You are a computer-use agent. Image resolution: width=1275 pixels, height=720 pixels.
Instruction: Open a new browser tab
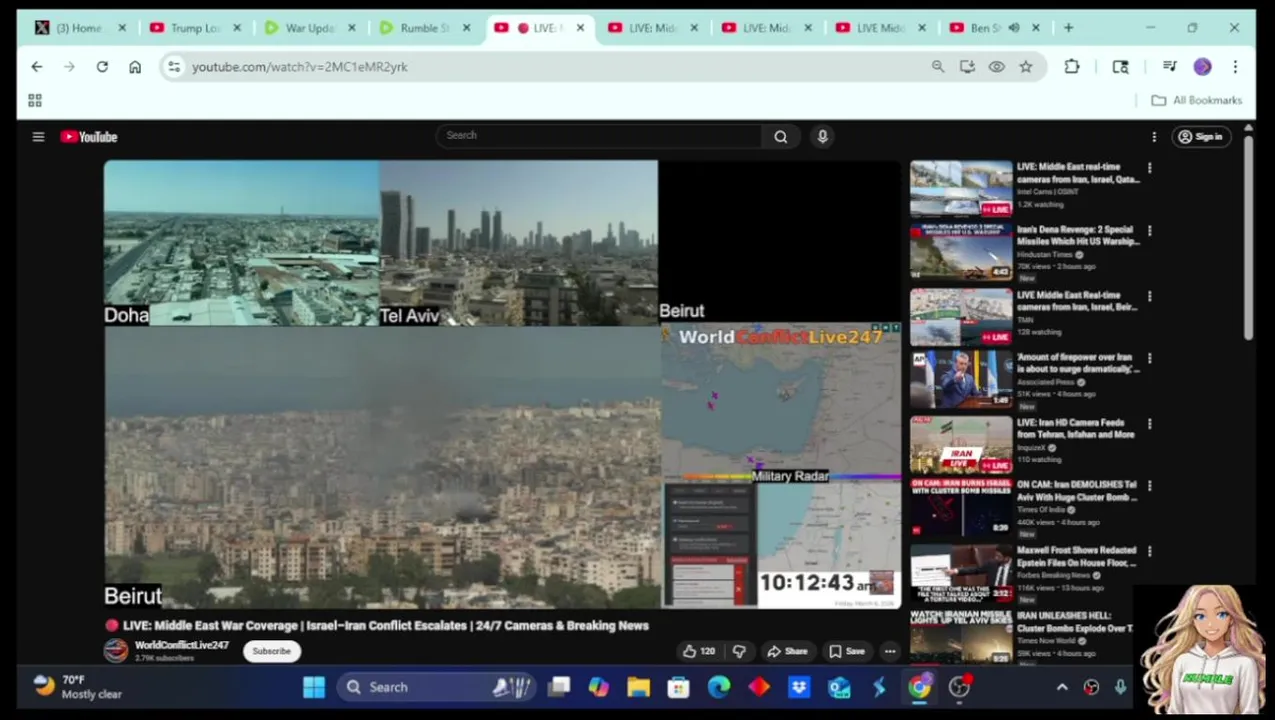[1068, 28]
